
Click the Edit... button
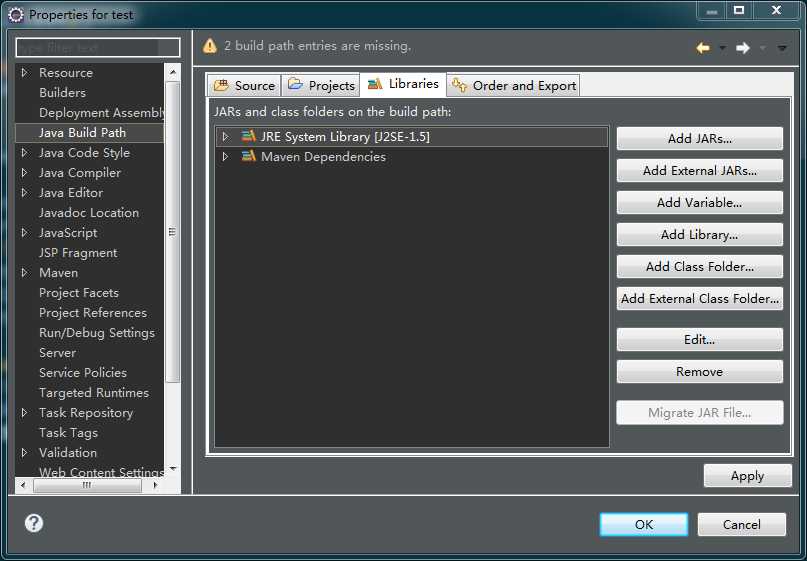(x=699, y=339)
